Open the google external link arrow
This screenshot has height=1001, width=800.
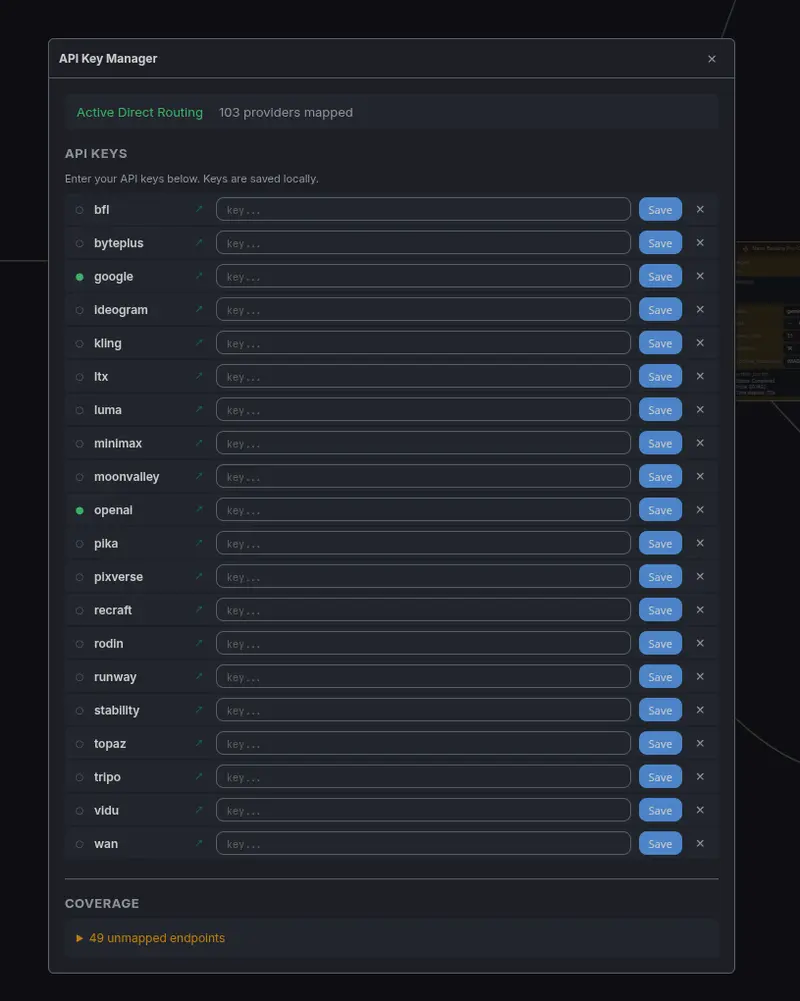[199, 276]
